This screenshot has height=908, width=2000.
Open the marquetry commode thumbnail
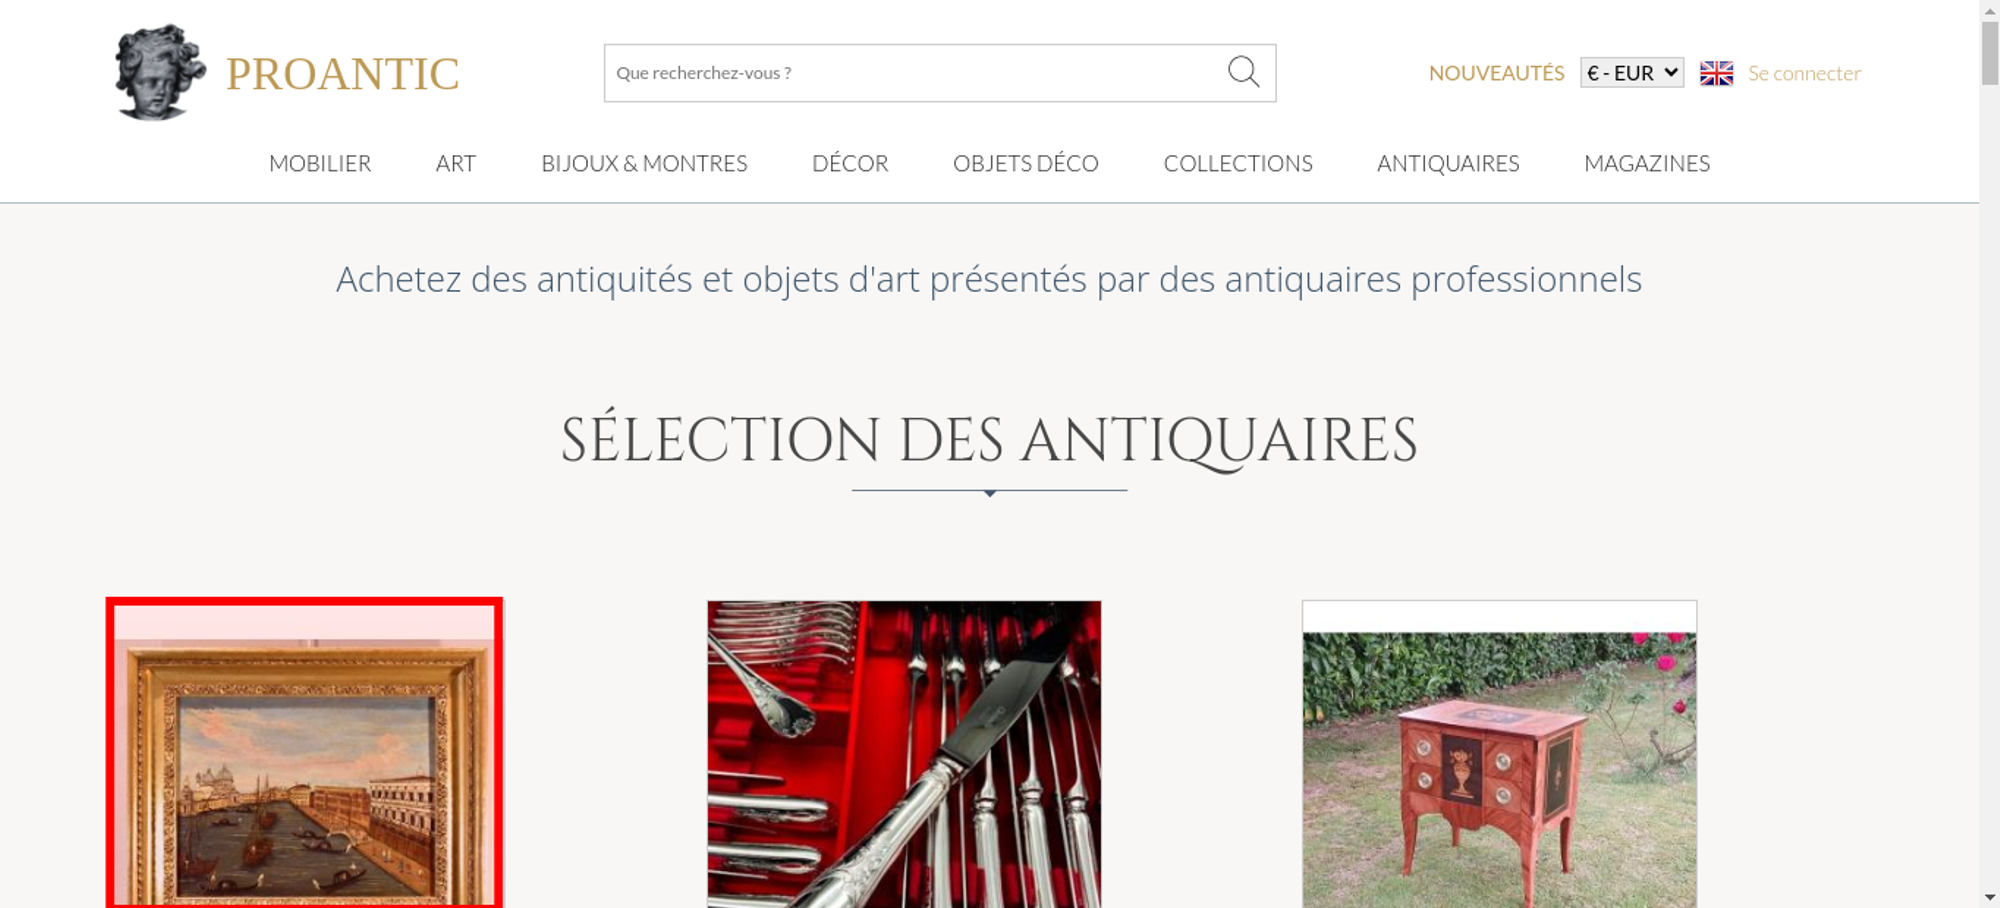click(1499, 754)
